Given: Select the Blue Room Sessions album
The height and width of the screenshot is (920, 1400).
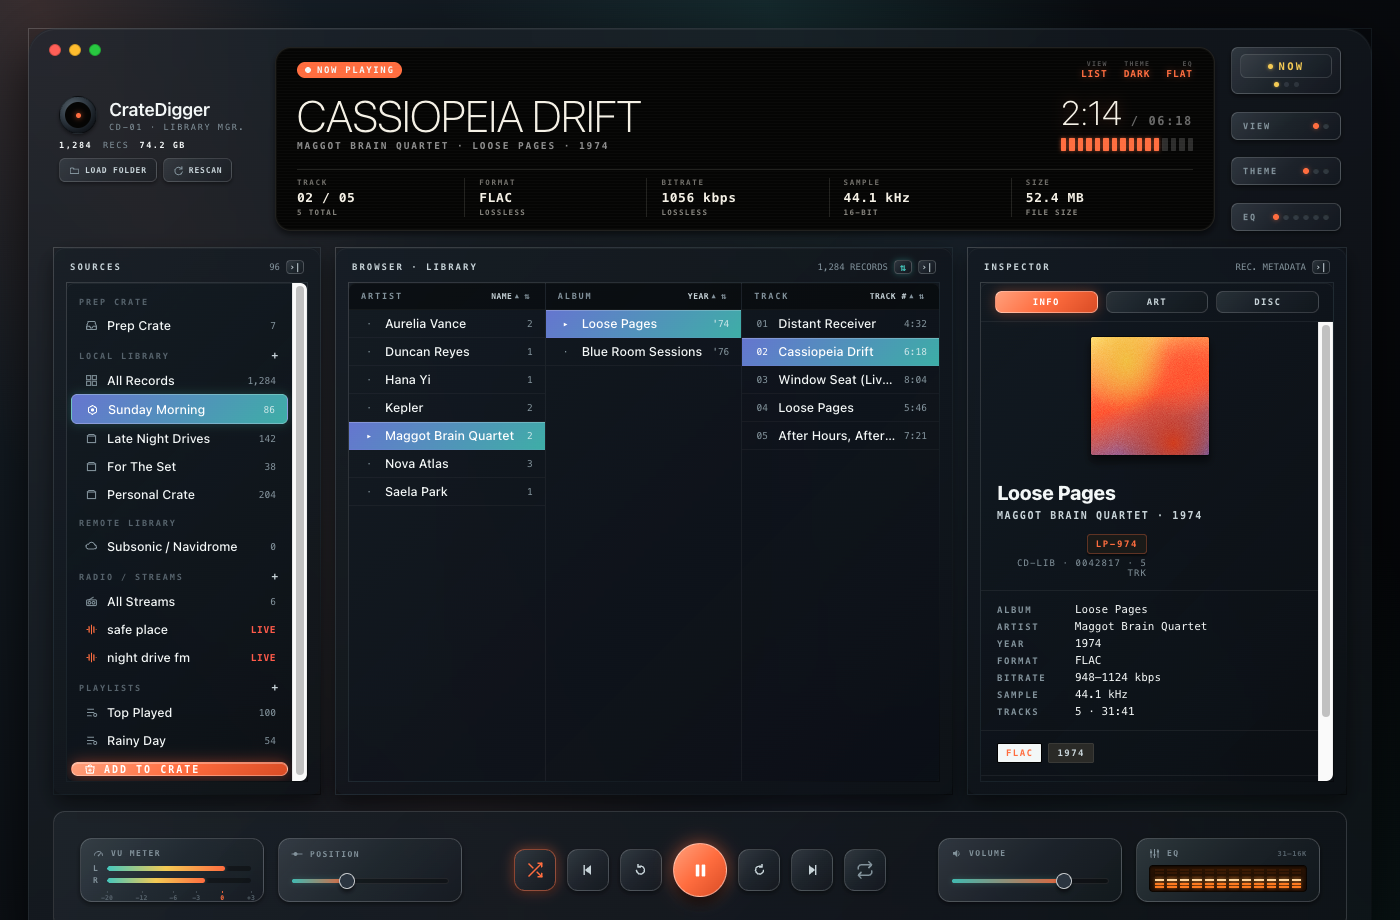Looking at the screenshot, I should tap(643, 352).
